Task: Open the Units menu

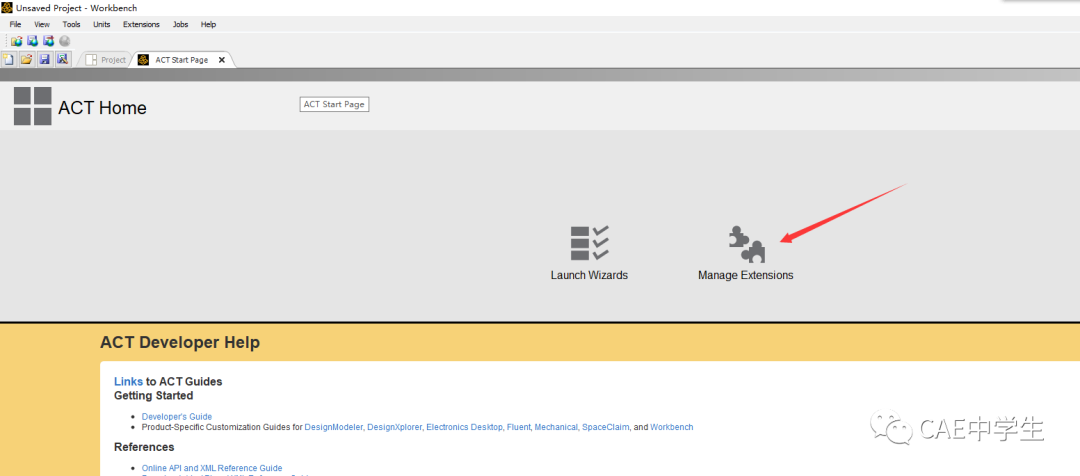Action: [102, 24]
